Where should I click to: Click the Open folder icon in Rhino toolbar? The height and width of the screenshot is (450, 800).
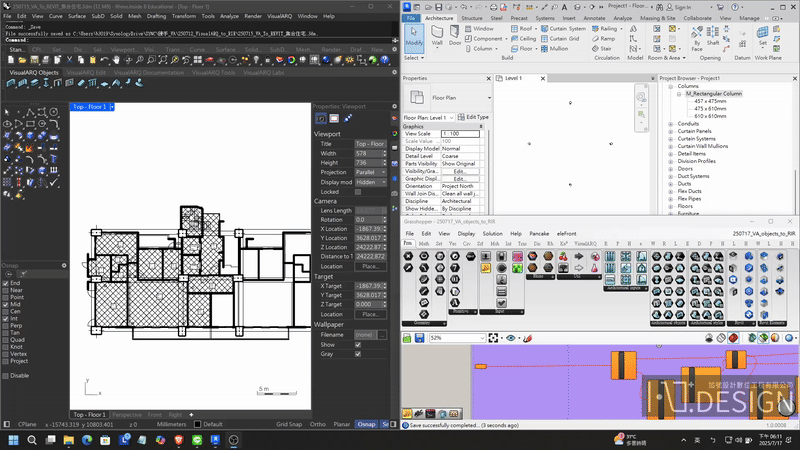tap(22, 60)
